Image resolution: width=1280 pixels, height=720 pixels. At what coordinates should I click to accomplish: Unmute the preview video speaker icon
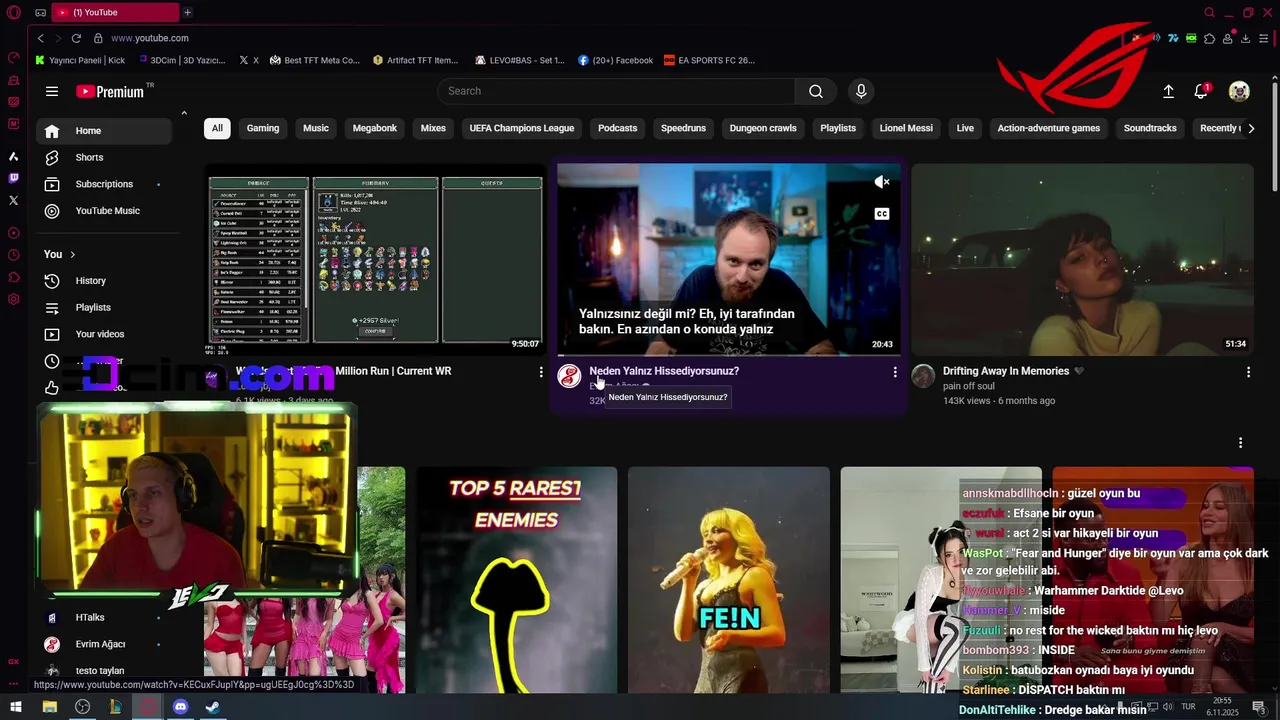882,182
